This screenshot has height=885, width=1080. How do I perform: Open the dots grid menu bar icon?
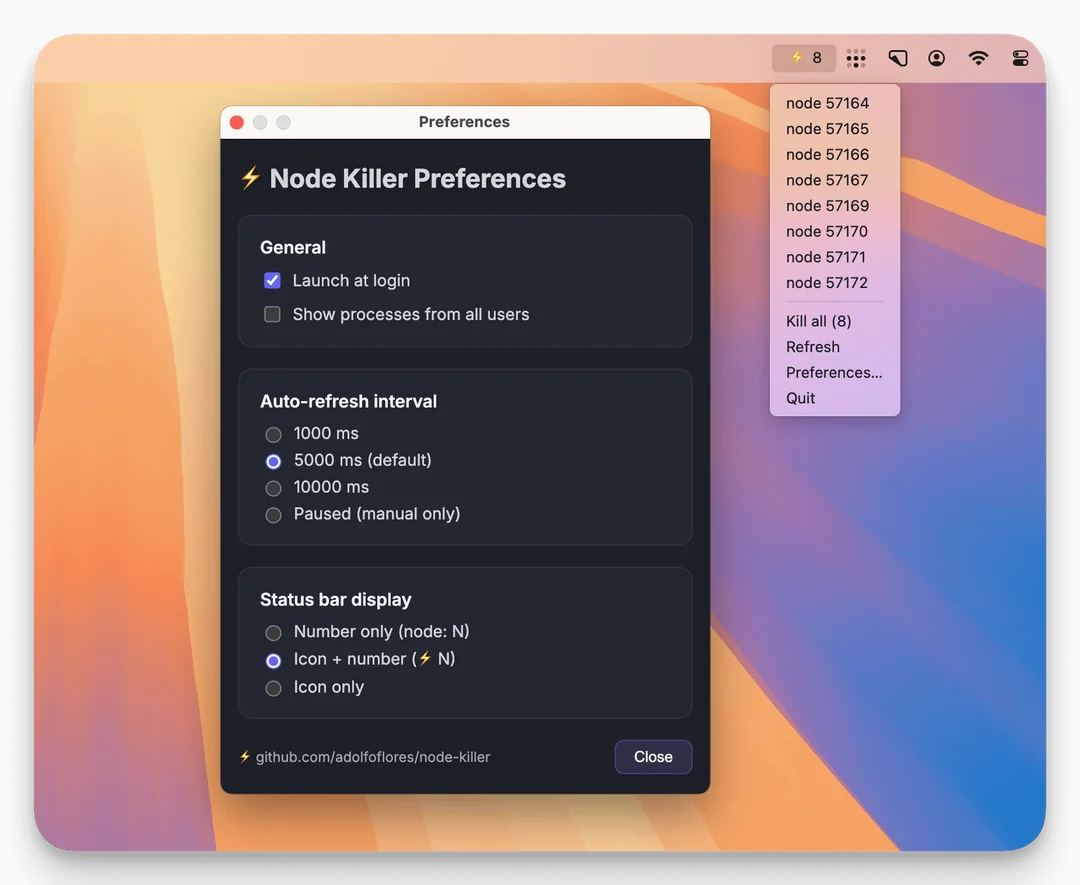click(855, 59)
